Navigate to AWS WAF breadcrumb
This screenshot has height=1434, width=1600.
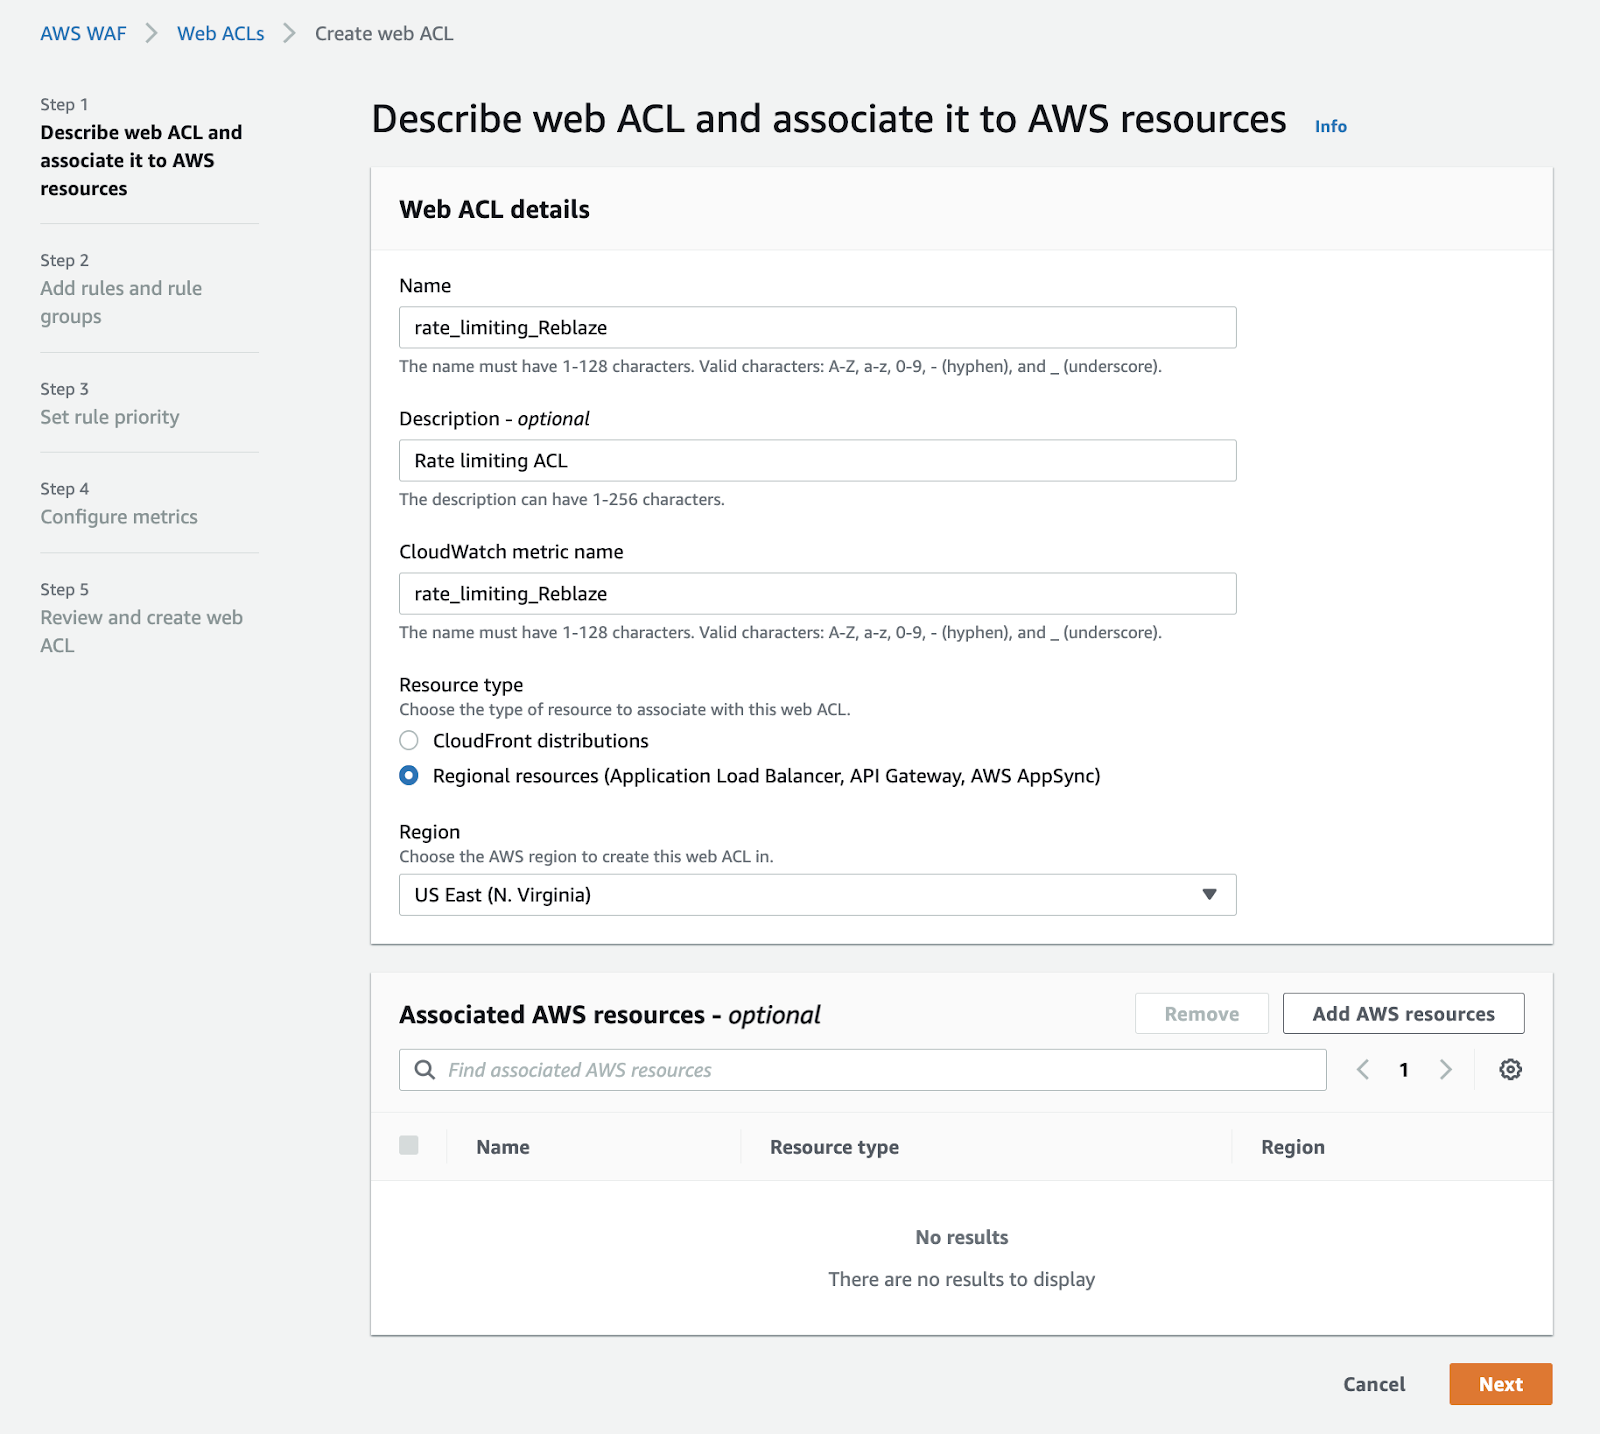(x=83, y=34)
